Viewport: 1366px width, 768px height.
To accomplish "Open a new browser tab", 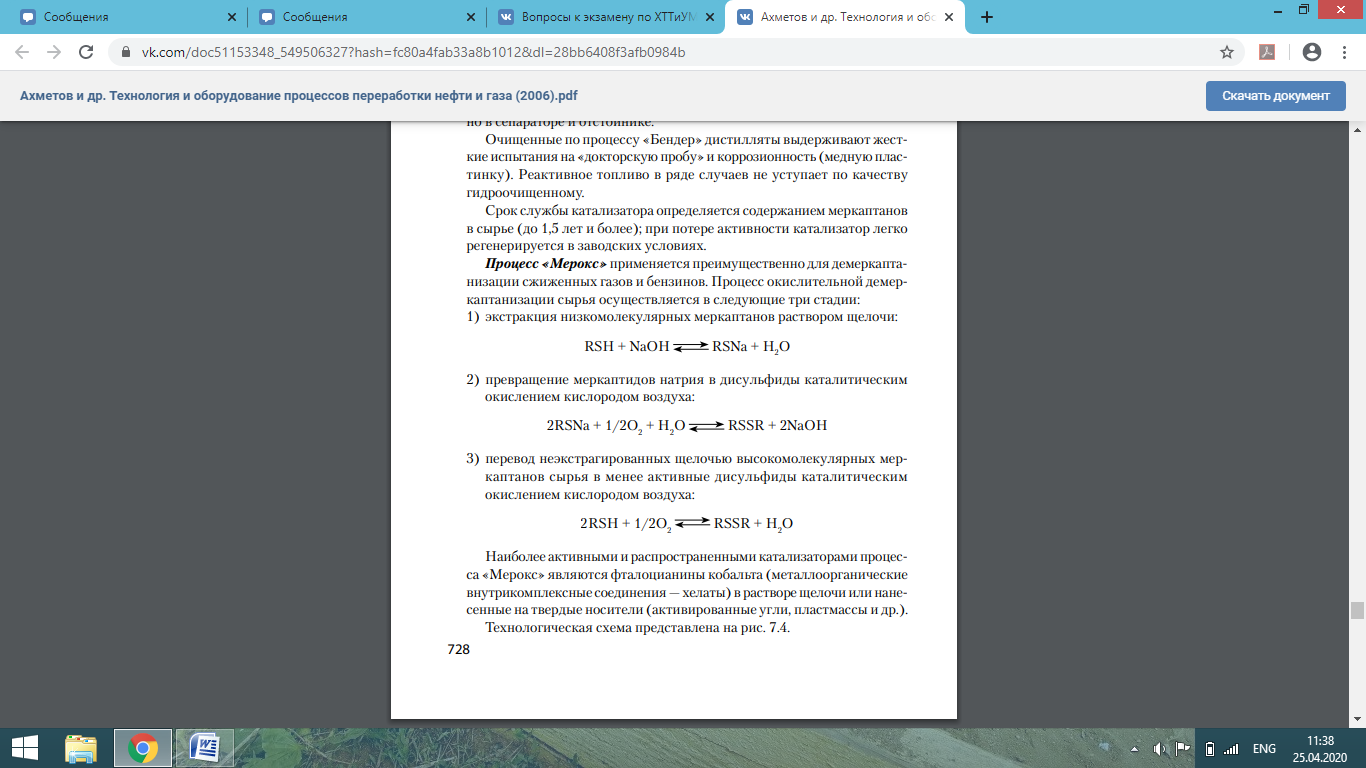I will coord(987,17).
